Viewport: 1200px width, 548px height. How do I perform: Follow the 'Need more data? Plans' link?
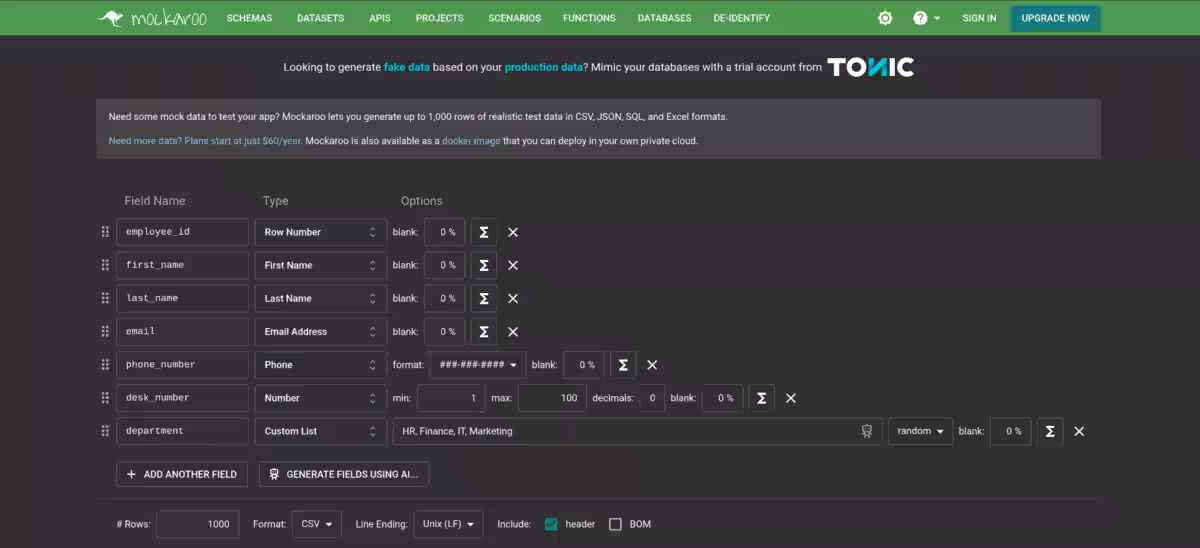tap(205, 141)
